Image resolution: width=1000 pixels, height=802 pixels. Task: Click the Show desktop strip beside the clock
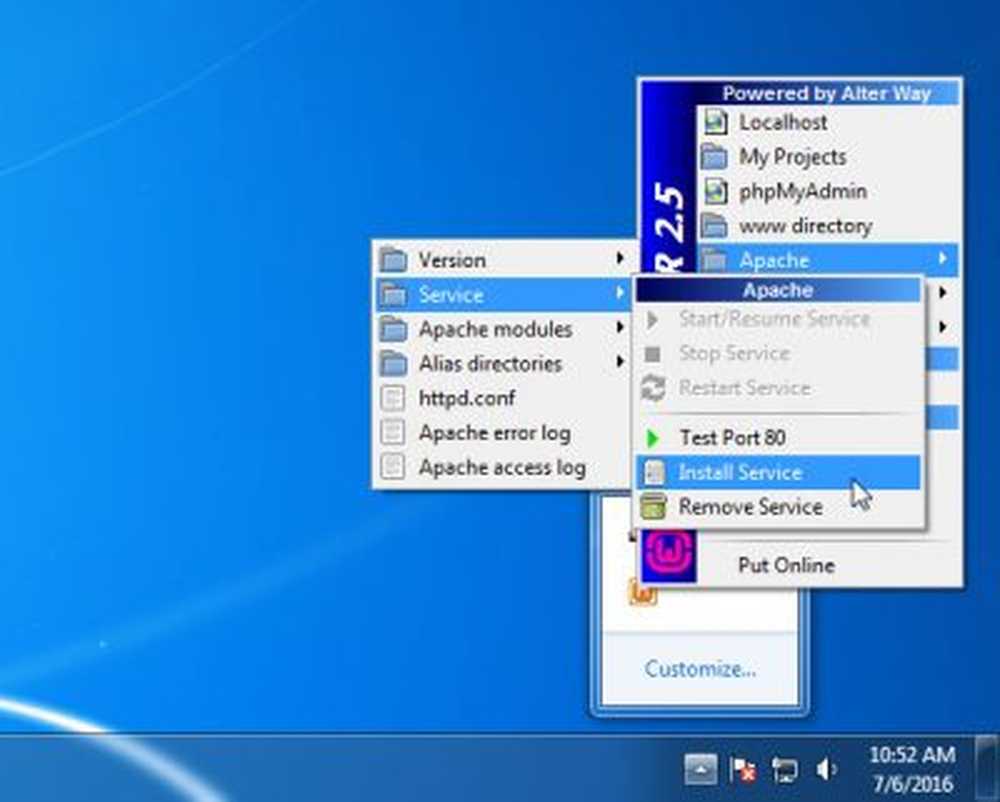988,768
